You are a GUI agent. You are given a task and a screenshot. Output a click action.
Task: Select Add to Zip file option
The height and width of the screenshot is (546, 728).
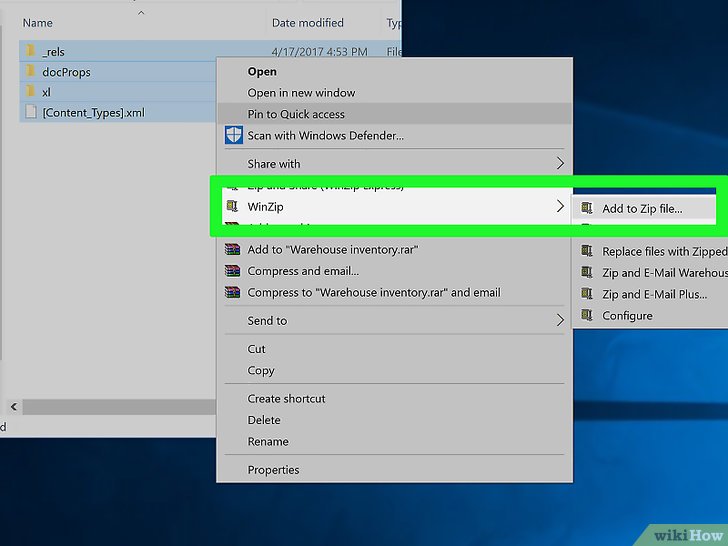coord(642,209)
